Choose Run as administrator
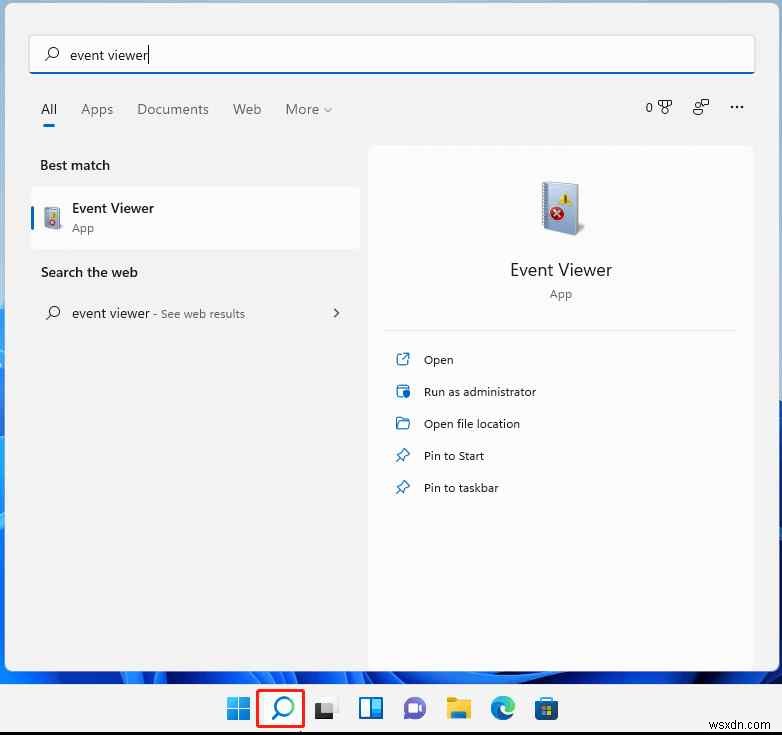The image size is (782, 735). [480, 392]
